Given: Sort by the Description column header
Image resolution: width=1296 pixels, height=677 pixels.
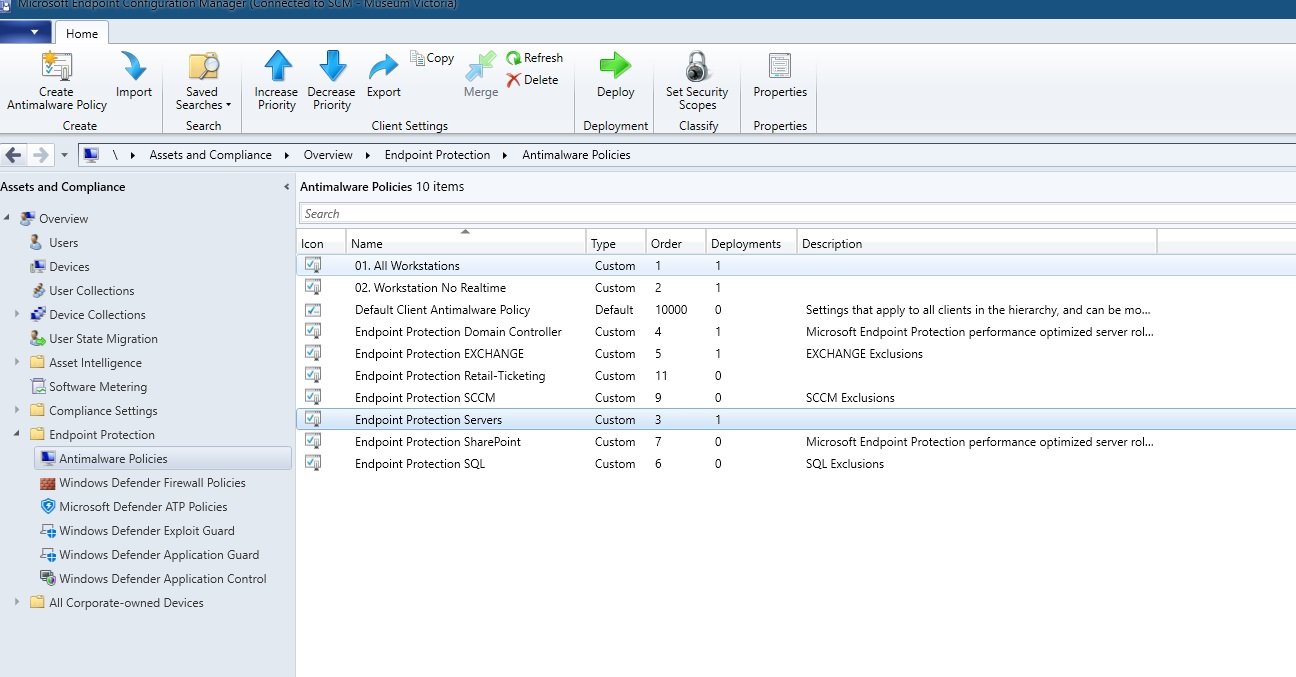Looking at the screenshot, I should tap(977, 243).
